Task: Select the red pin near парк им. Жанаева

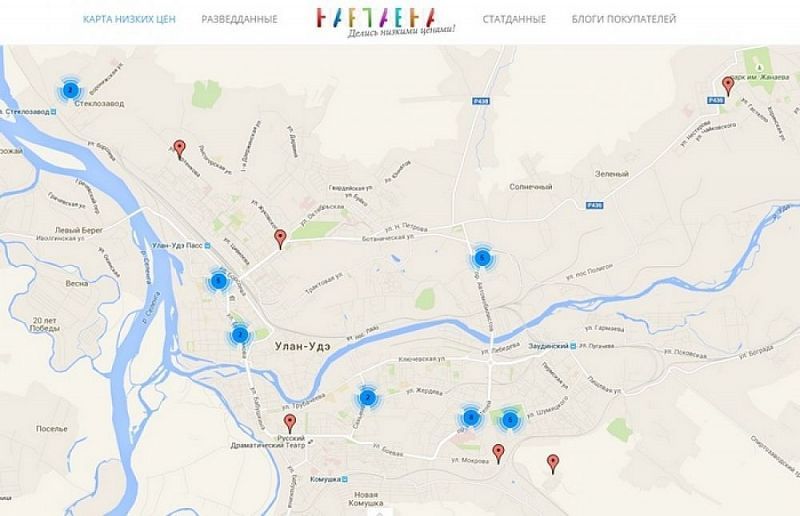Action: [728, 86]
